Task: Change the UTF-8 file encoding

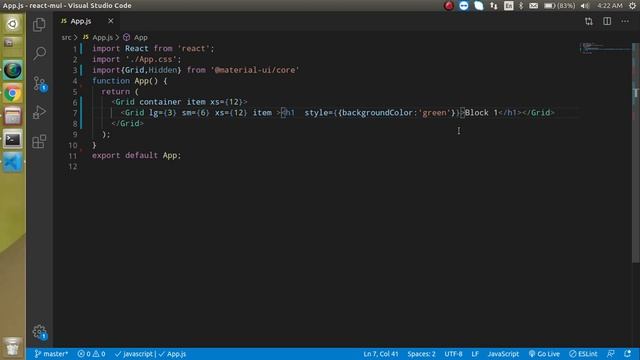Action: click(453, 354)
